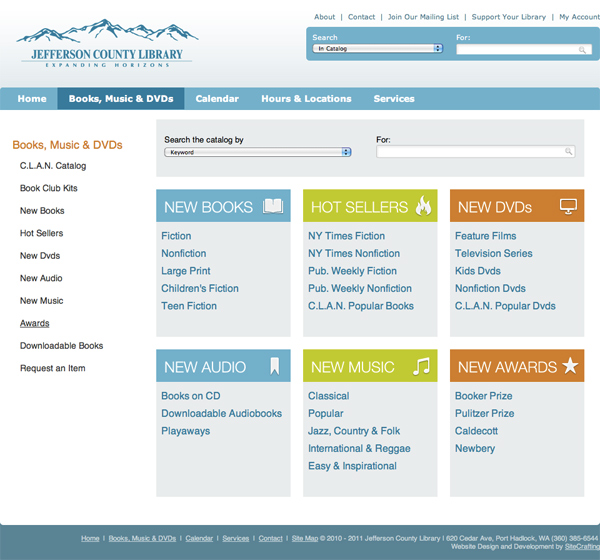This screenshot has width=600, height=560.
Task: Click the magnifier icon in catalog search field
Action: pyautogui.click(x=569, y=152)
